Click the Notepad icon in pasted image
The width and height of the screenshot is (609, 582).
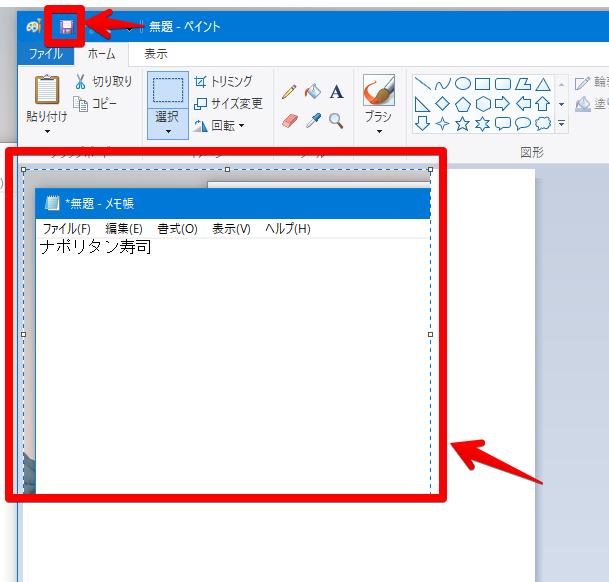(x=52, y=203)
